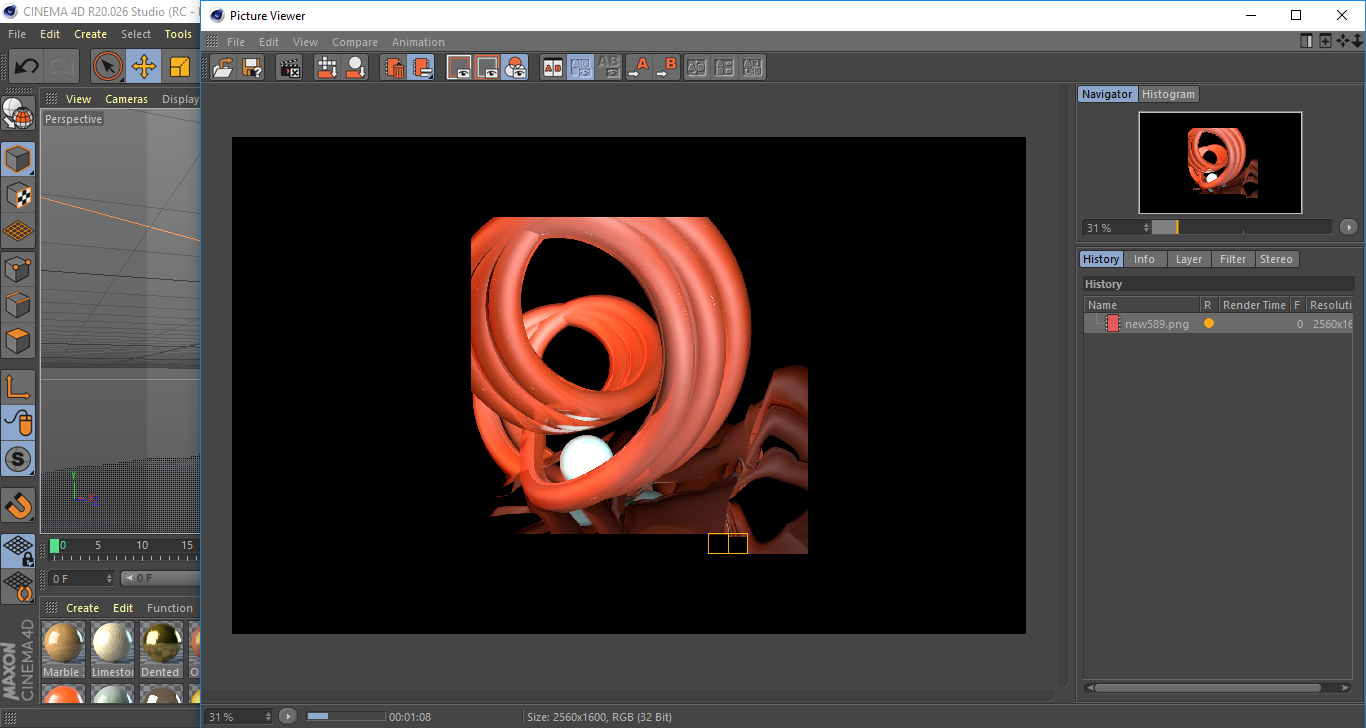Image resolution: width=1366 pixels, height=728 pixels.
Task: Click the History panel horizontal scrollbar
Action: pyautogui.click(x=1207, y=688)
